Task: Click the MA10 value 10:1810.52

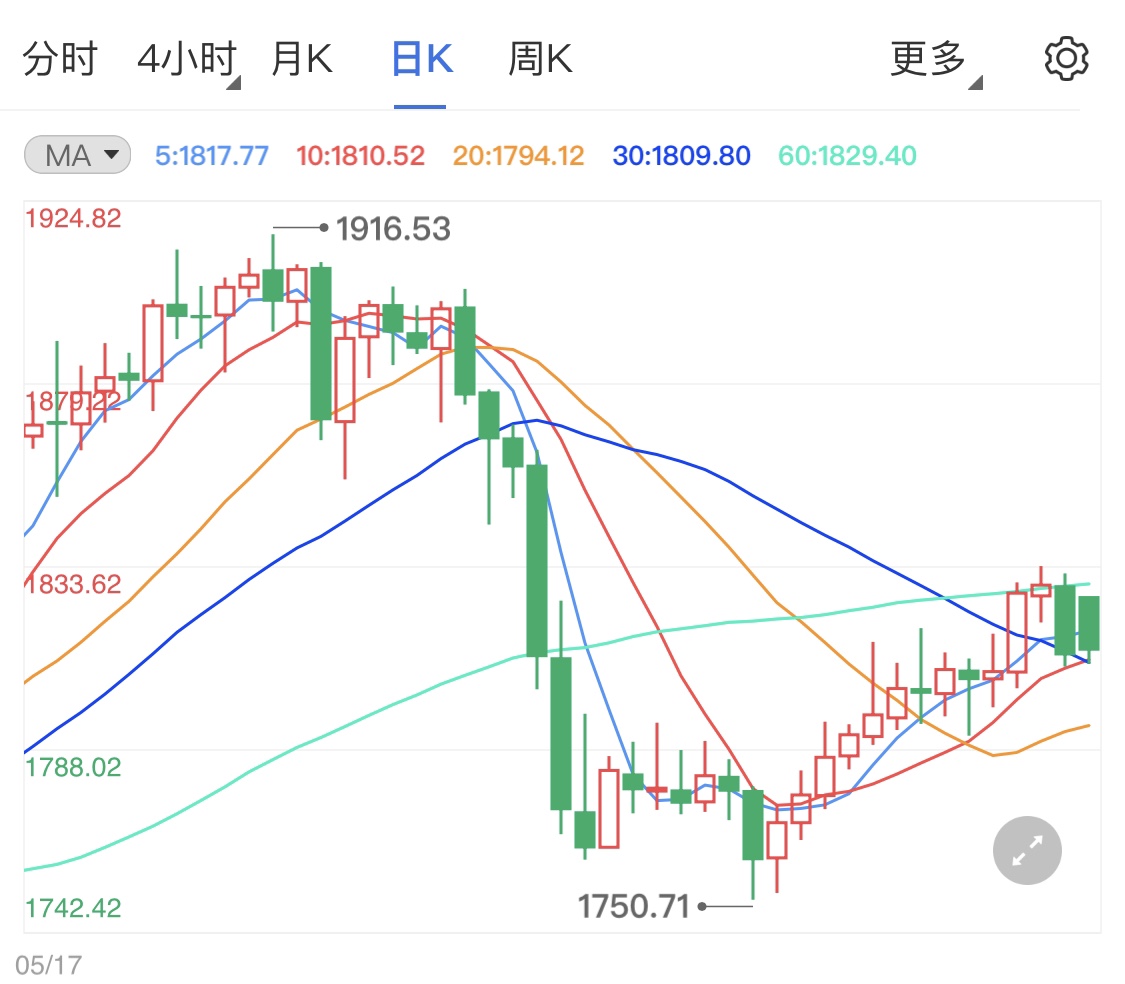Action: [361, 156]
